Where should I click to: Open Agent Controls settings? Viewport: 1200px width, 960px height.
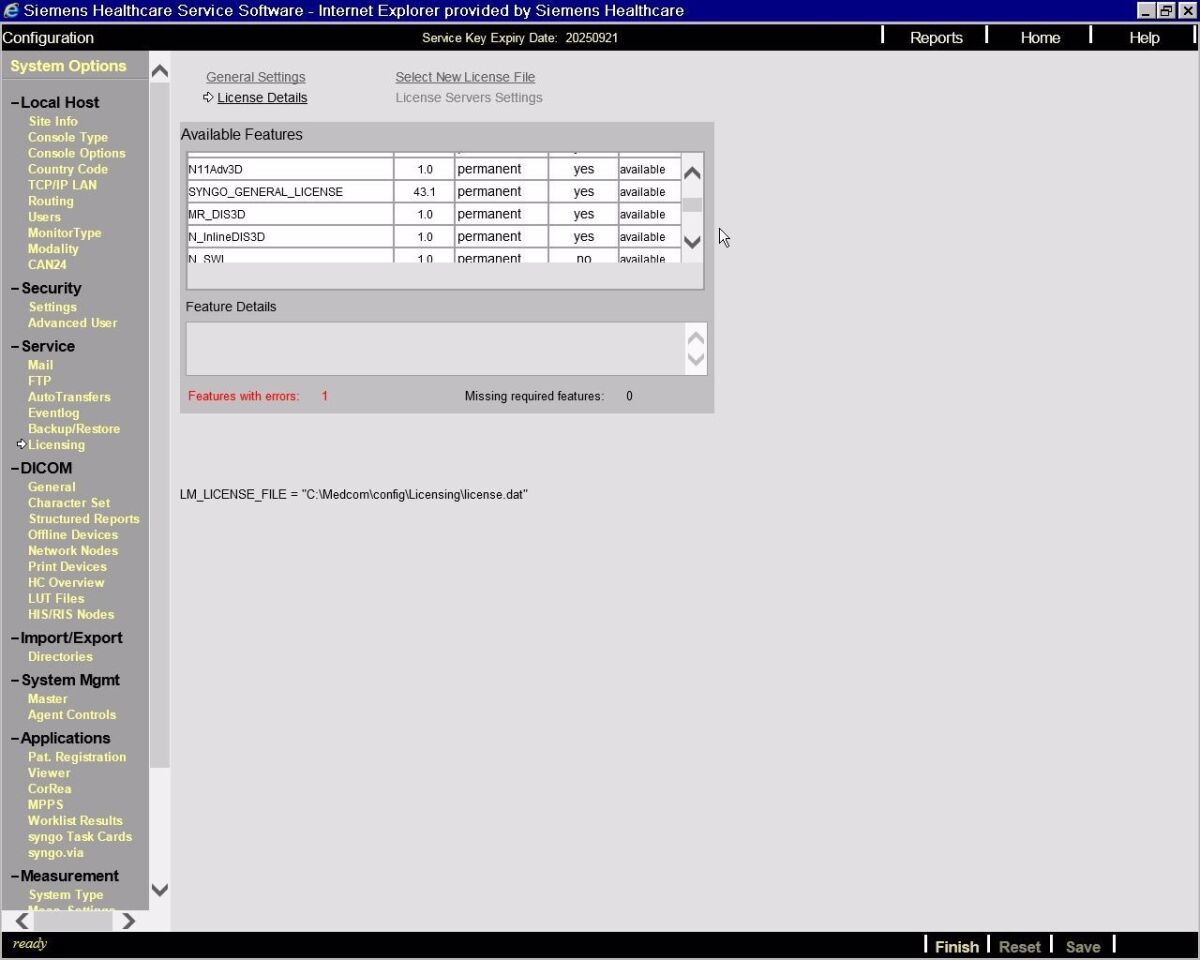pyautogui.click(x=72, y=715)
